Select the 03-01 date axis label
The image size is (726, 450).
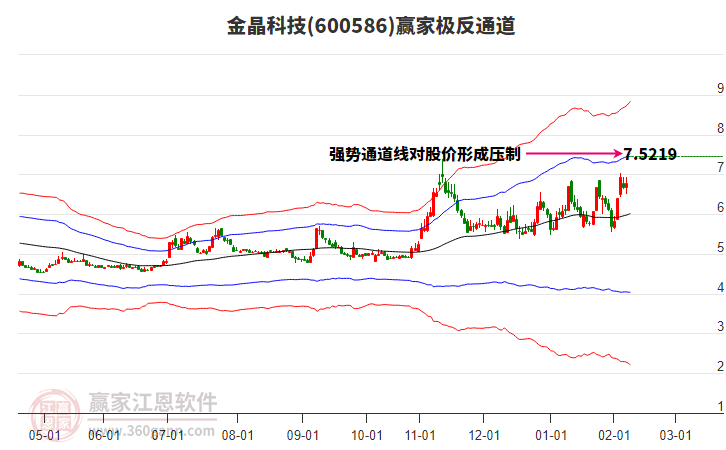tap(676, 435)
